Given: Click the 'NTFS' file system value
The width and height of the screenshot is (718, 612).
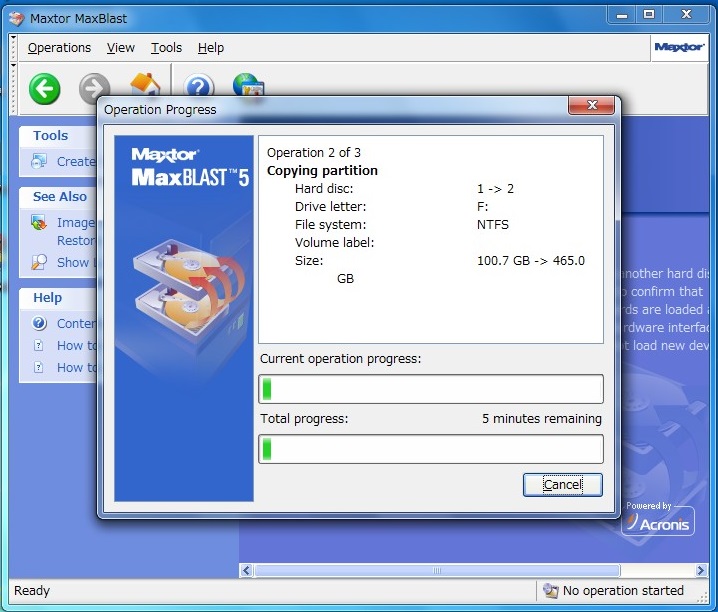Looking at the screenshot, I should 493,224.
